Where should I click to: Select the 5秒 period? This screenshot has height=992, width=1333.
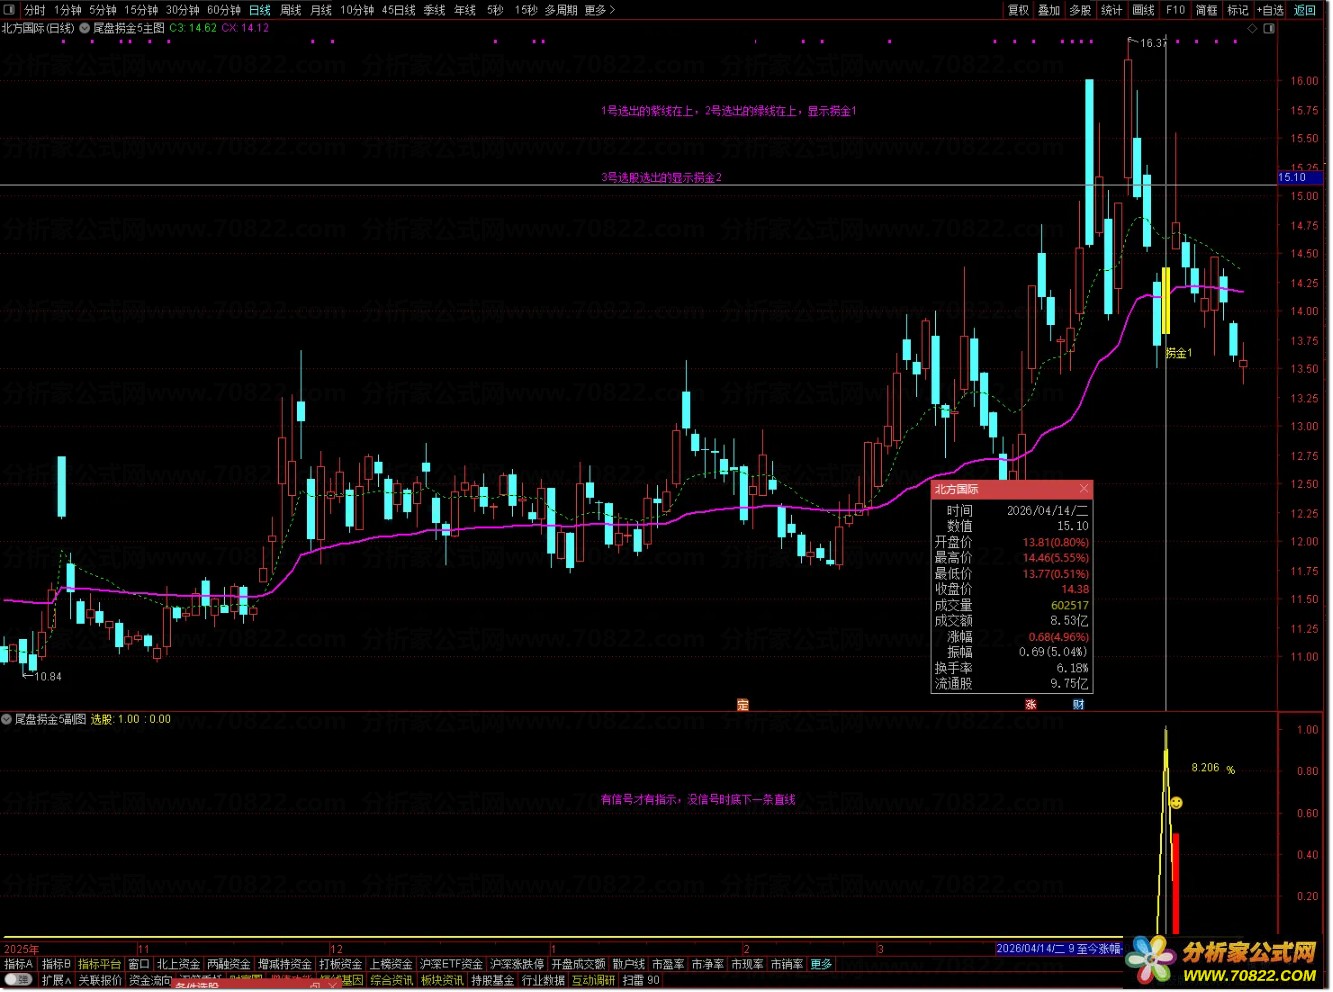[495, 10]
